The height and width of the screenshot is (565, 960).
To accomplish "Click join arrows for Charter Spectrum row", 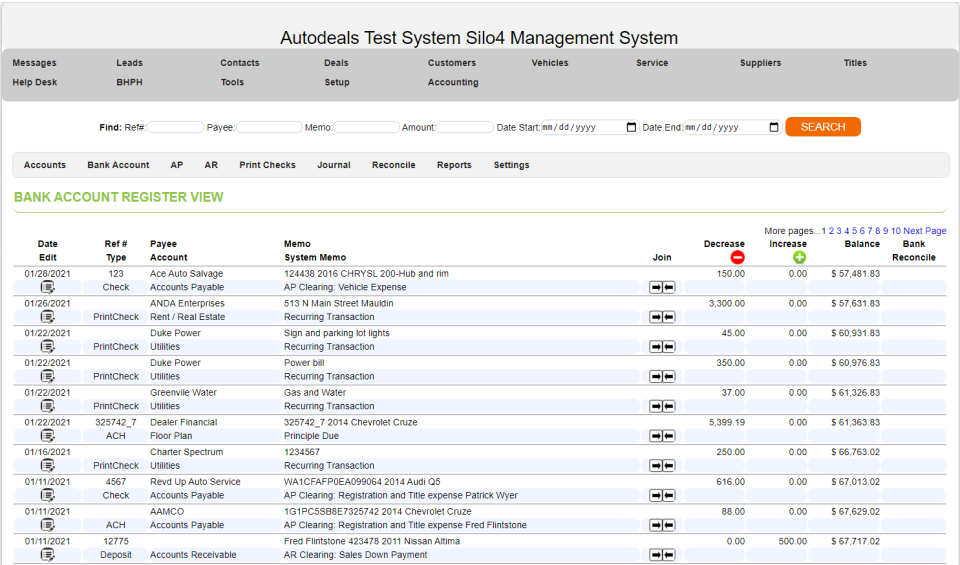I will coord(662,465).
